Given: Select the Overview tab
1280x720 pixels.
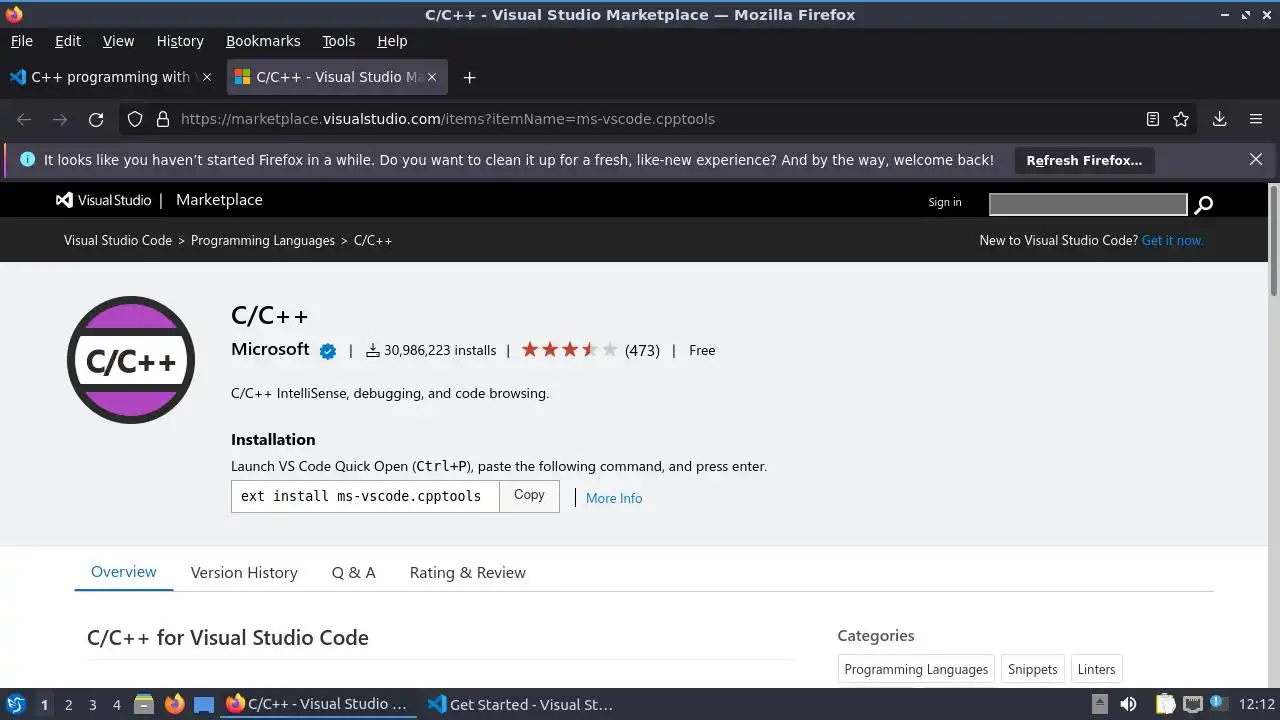Looking at the screenshot, I should coord(124,572).
